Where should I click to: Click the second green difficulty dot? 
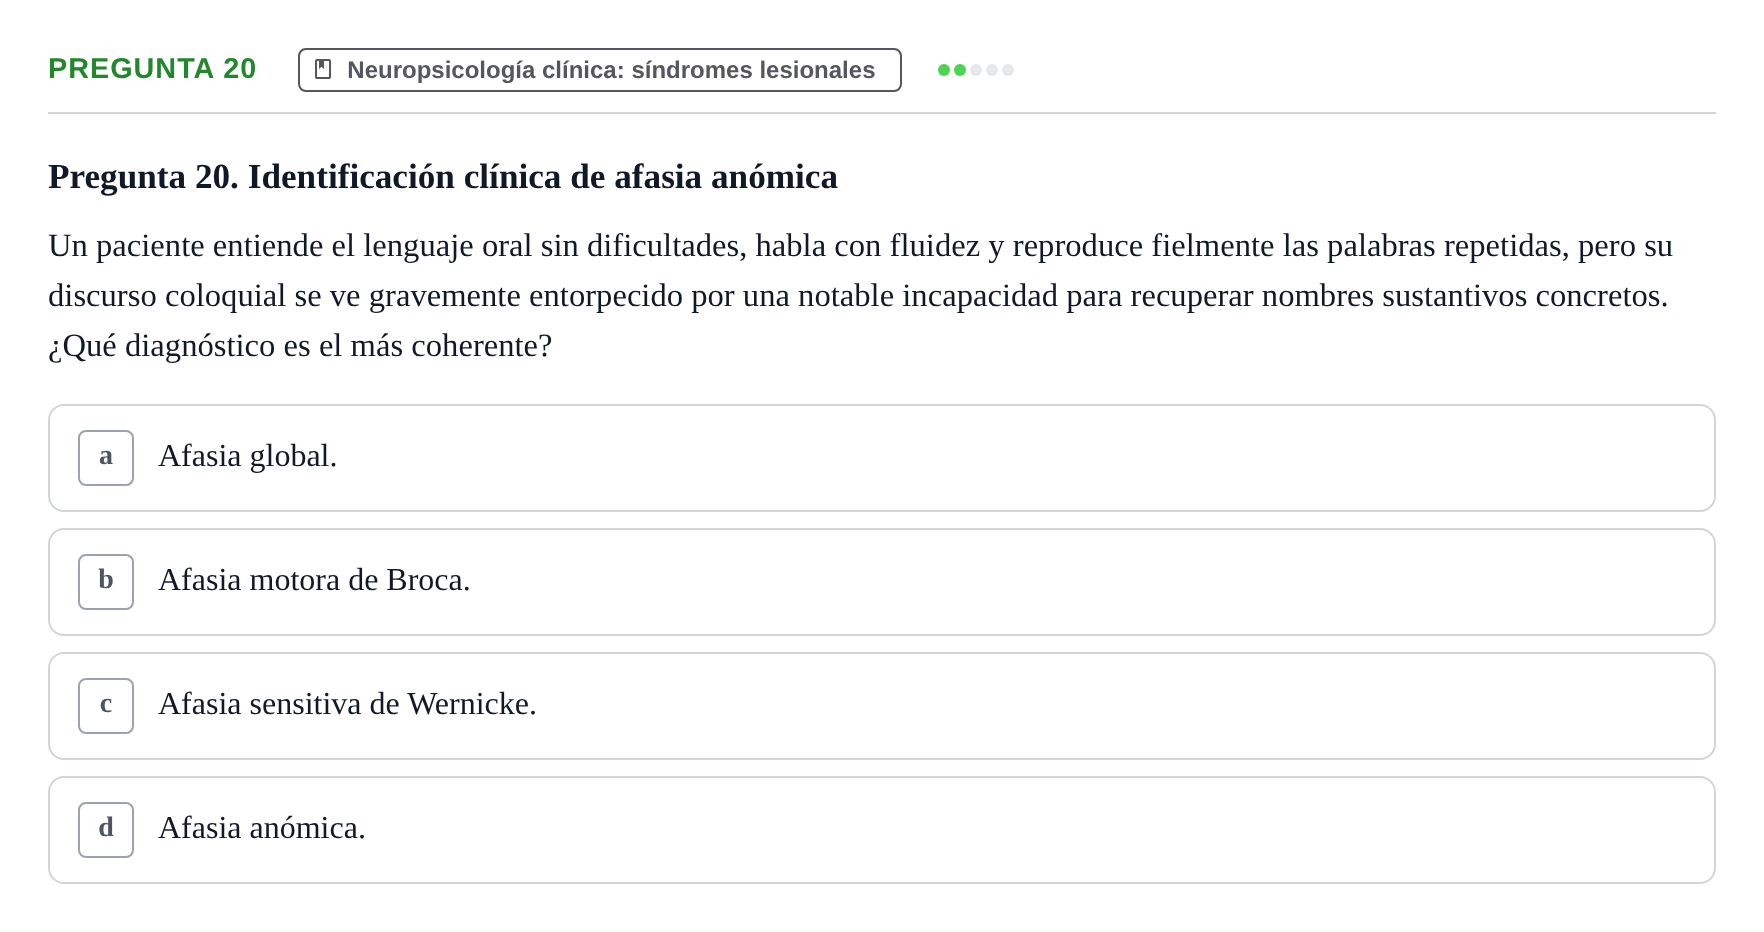pos(960,70)
